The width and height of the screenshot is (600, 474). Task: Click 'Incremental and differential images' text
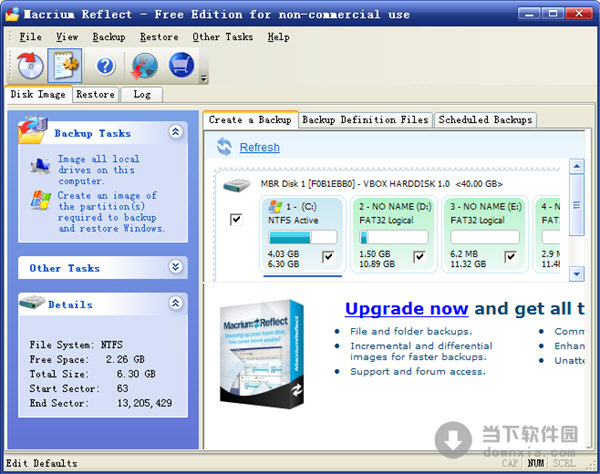[x=421, y=351]
